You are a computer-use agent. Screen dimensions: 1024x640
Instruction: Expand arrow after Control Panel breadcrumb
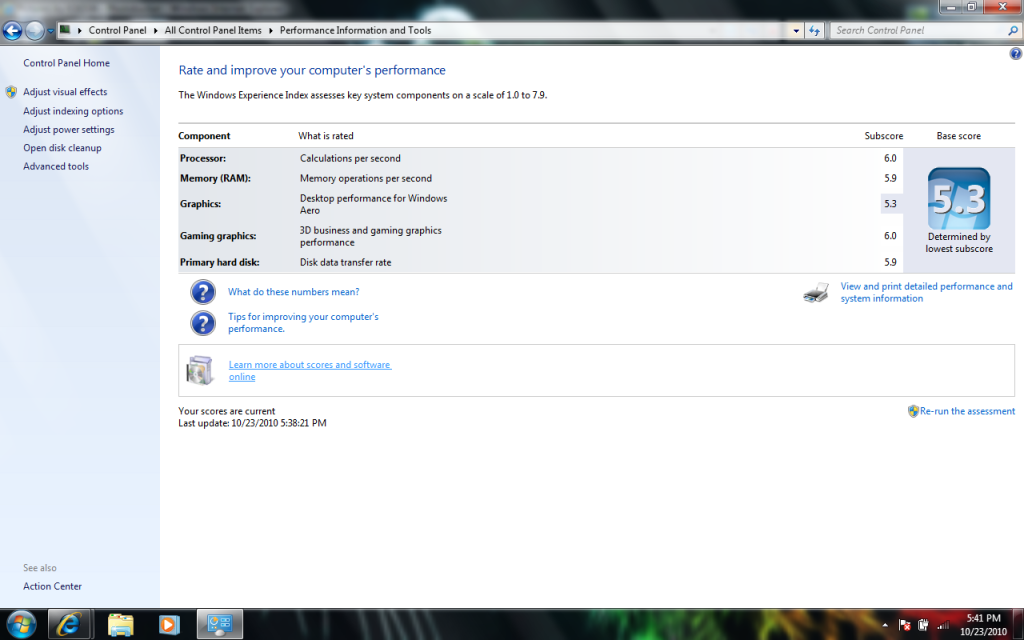156,30
